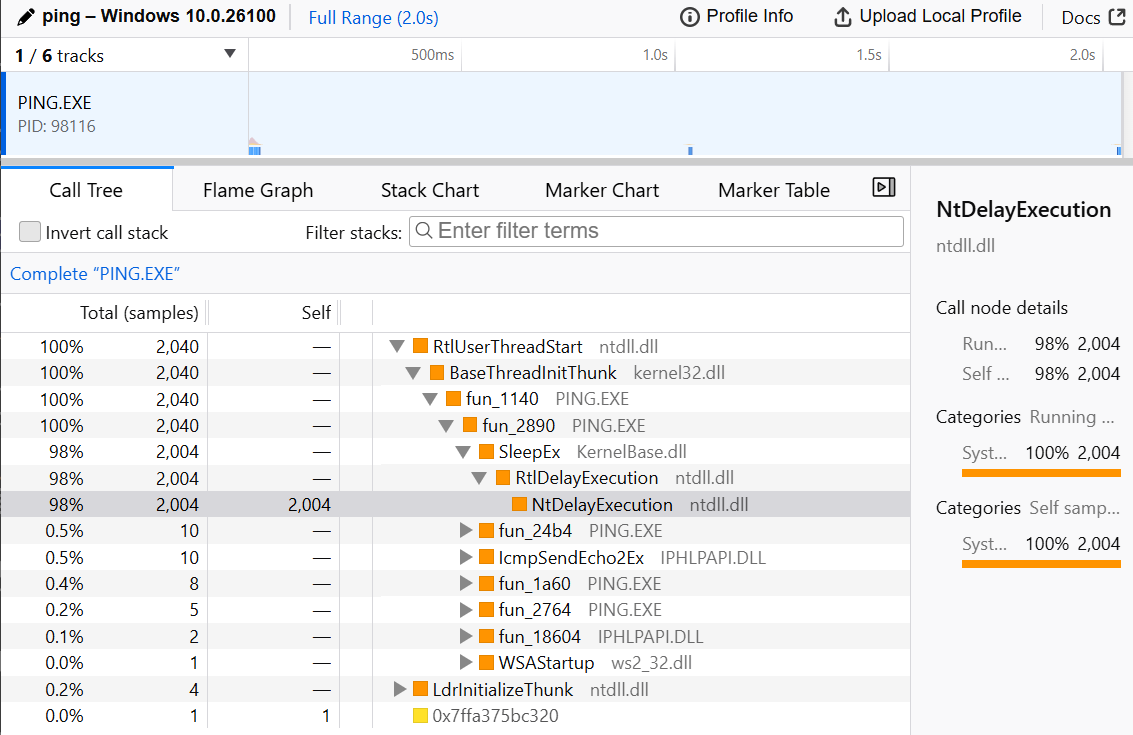Viewport: 1133px width, 735px height.
Task: Enable Invert call stack checkbox
Action: coord(31,232)
